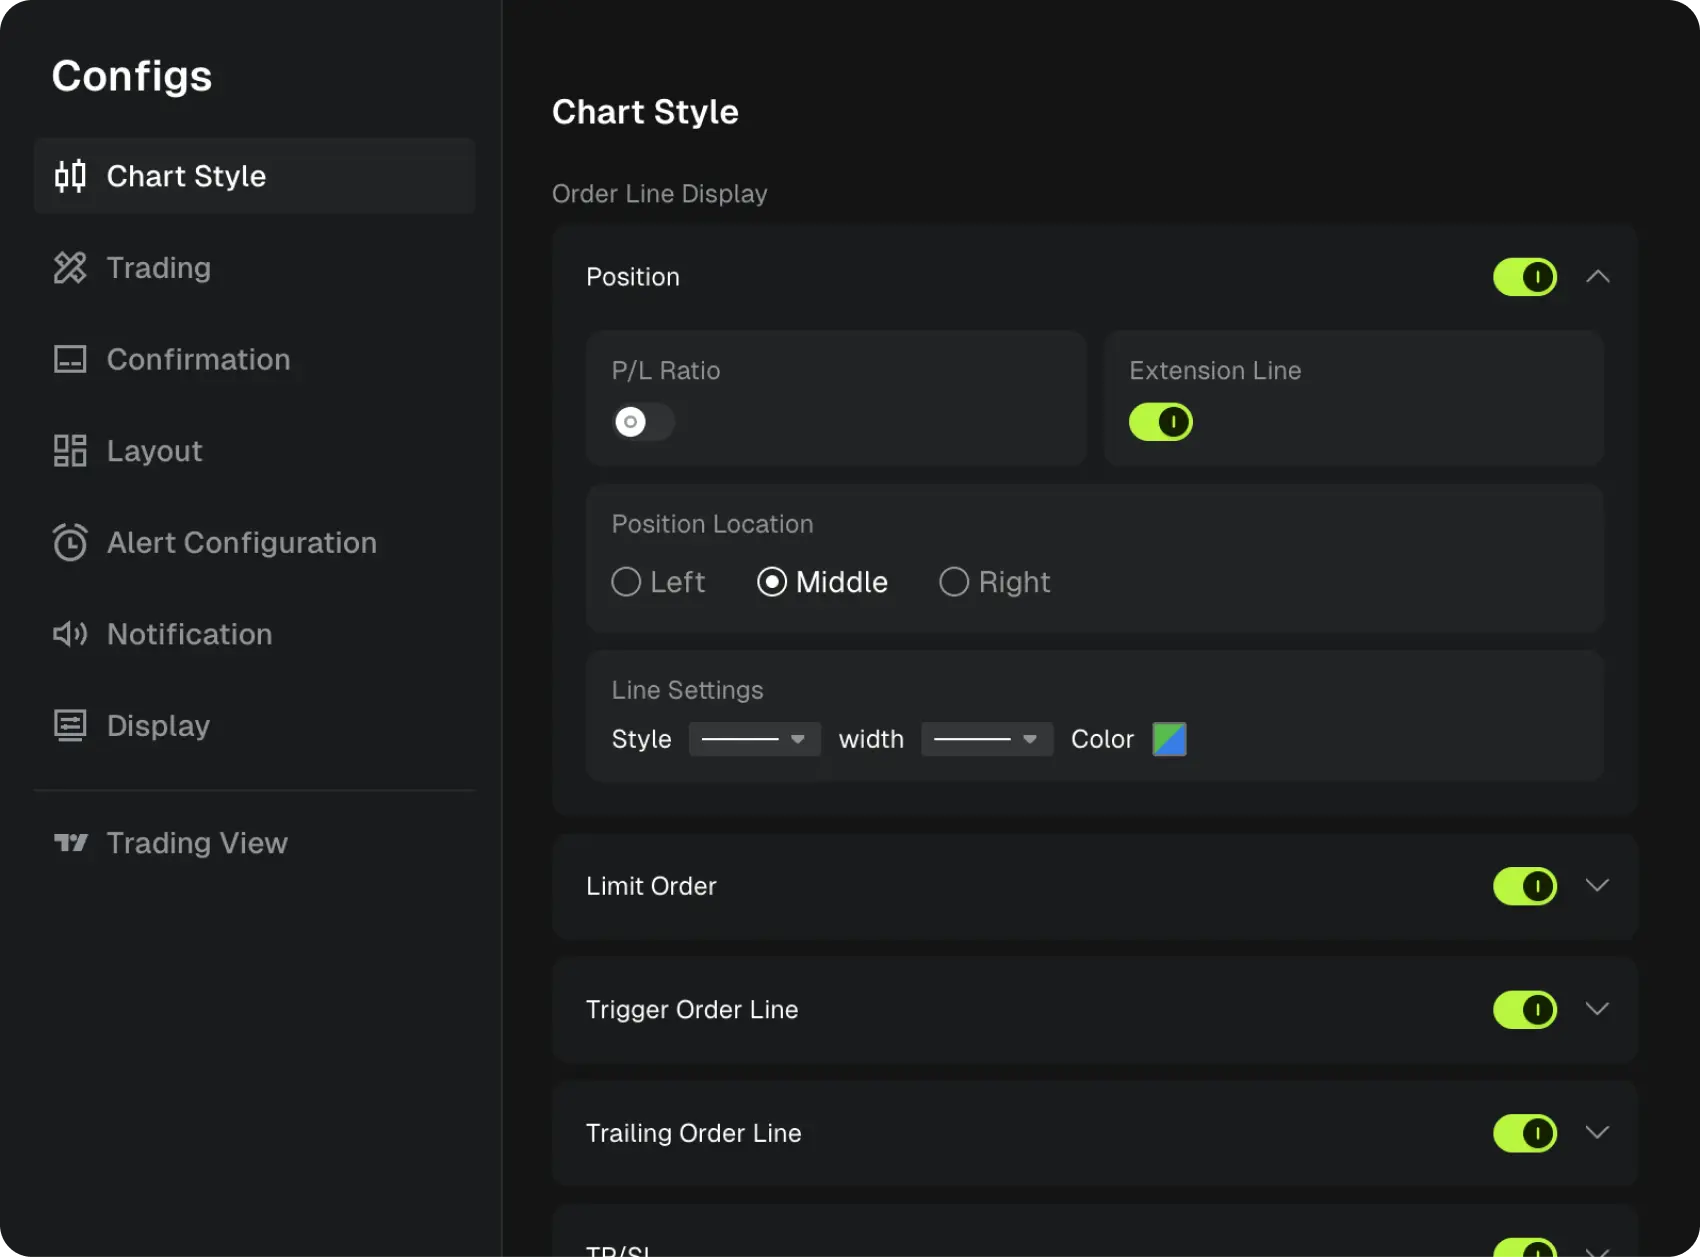This screenshot has width=1700, height=1257.
Task: Click the Limit Order row label
Action: click(x=651, y=886)
